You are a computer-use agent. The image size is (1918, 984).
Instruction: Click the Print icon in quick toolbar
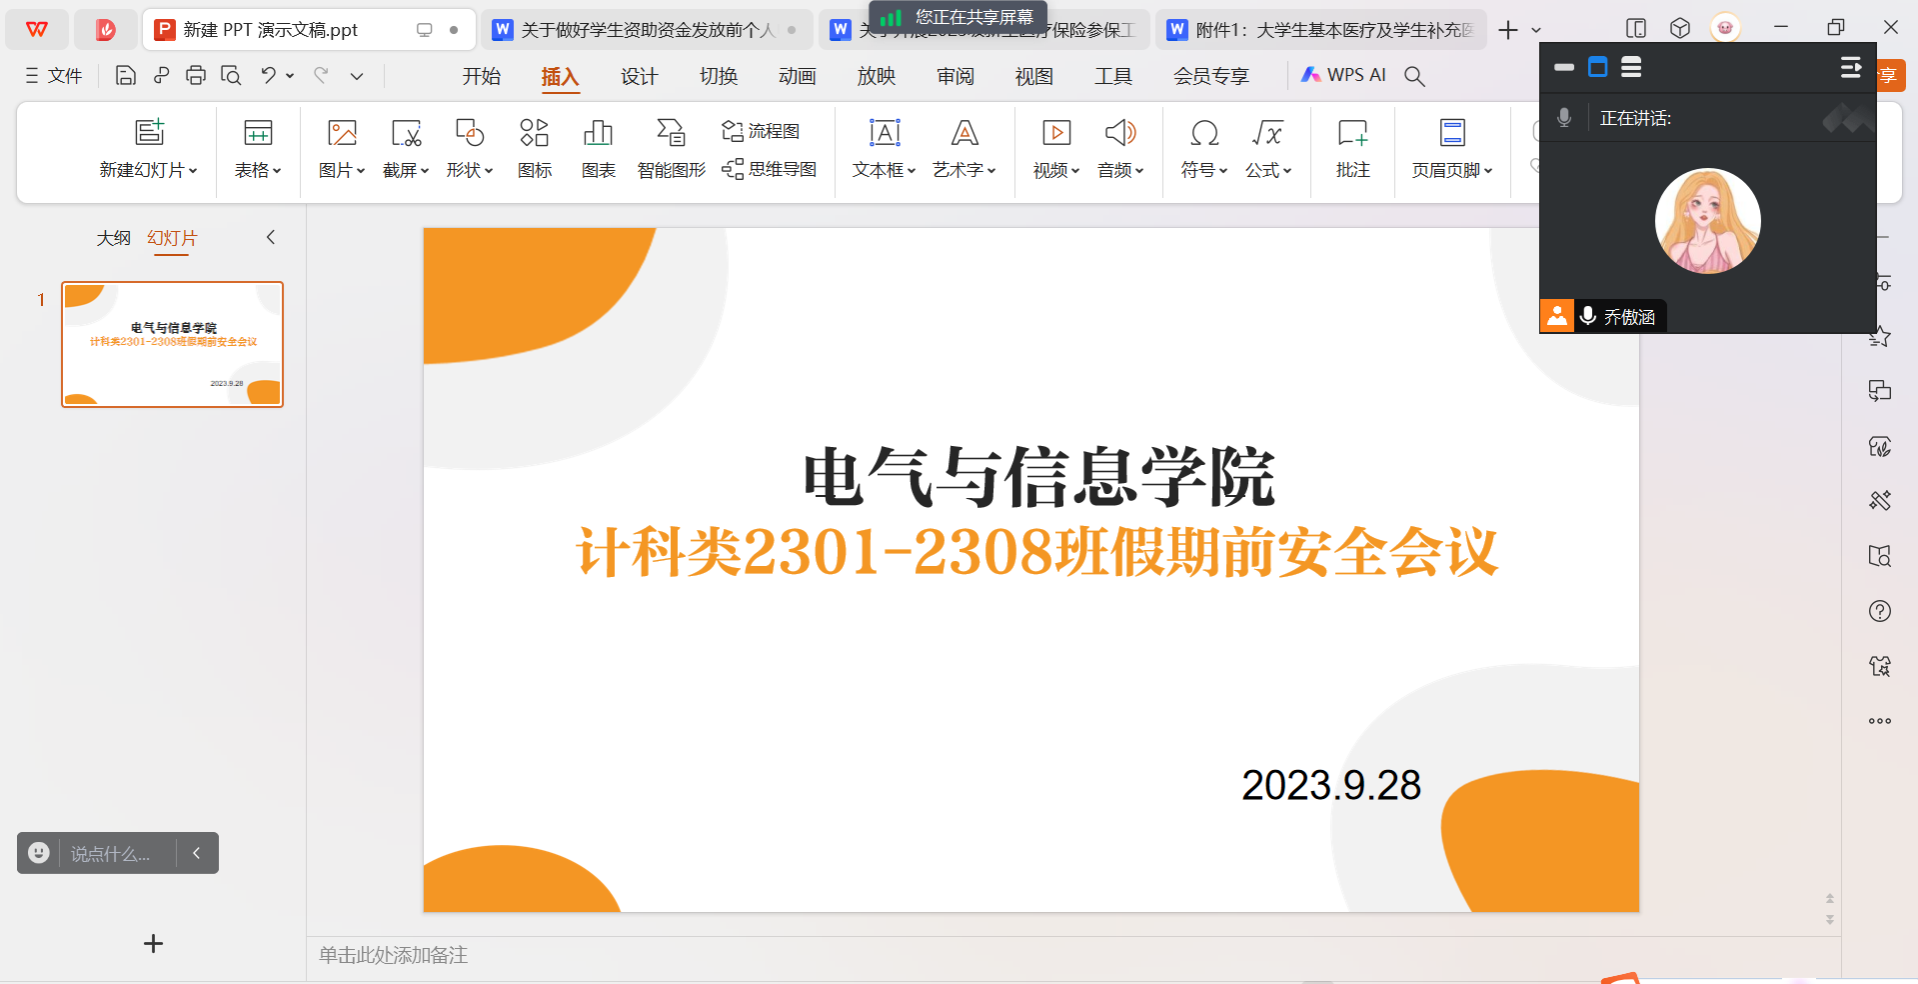click(x=196, y=75)
